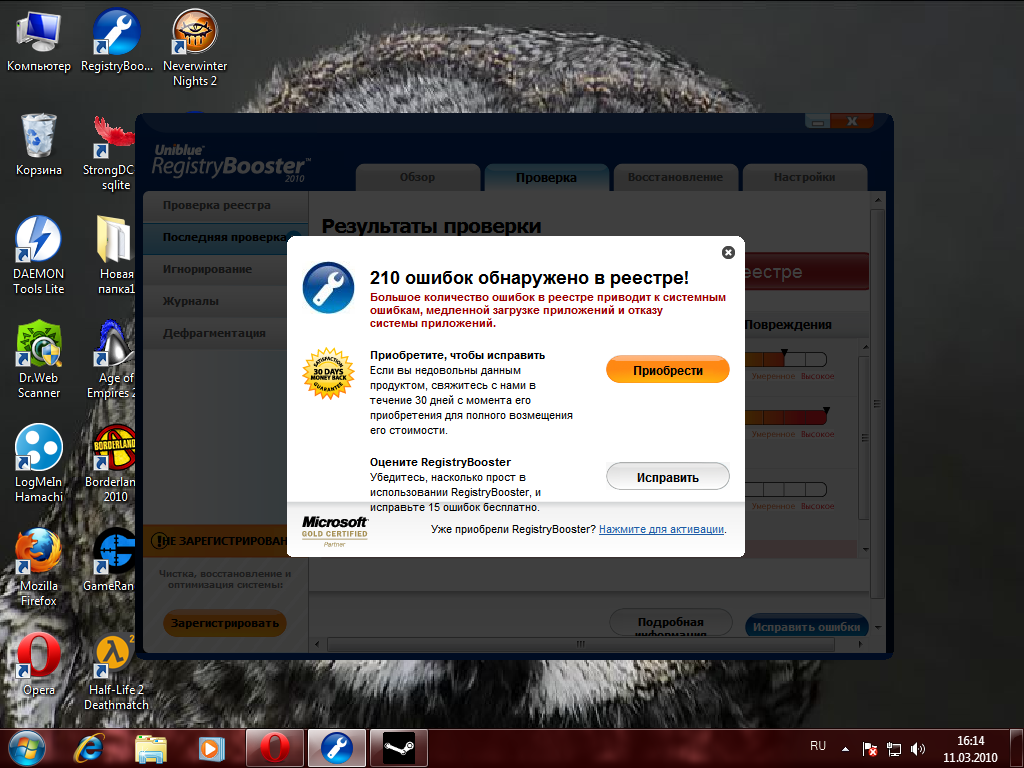Click the taskbar clock showing 16:14

click(x=970, y=749)
